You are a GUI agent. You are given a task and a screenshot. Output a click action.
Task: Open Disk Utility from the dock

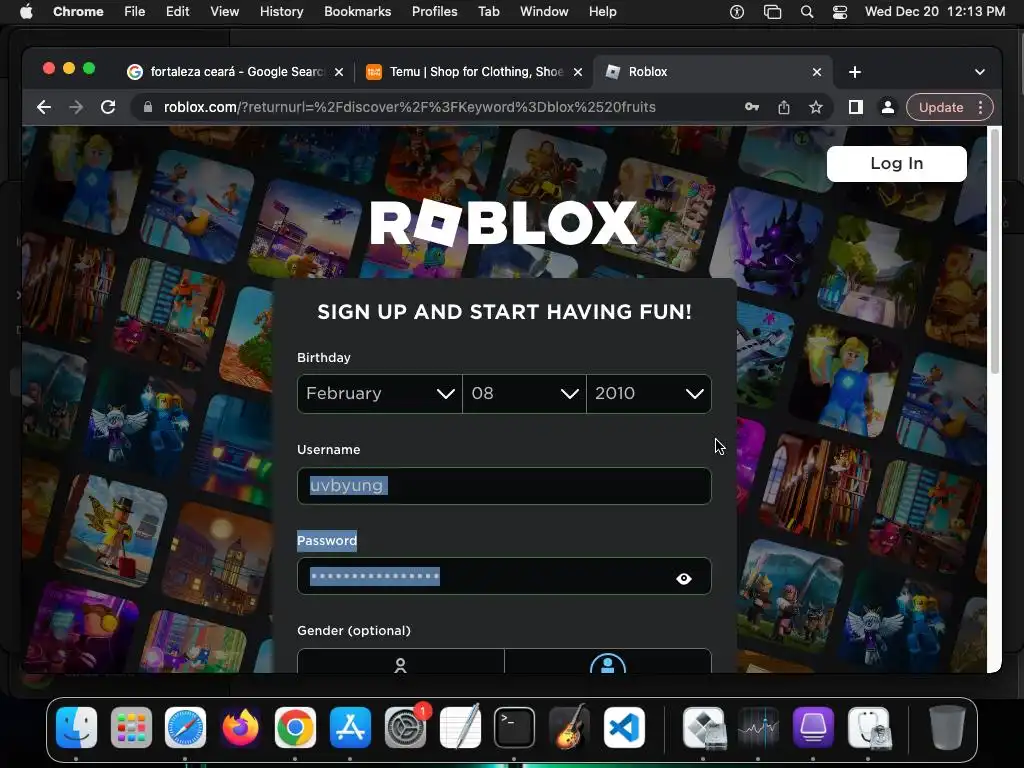coord(869,728)
